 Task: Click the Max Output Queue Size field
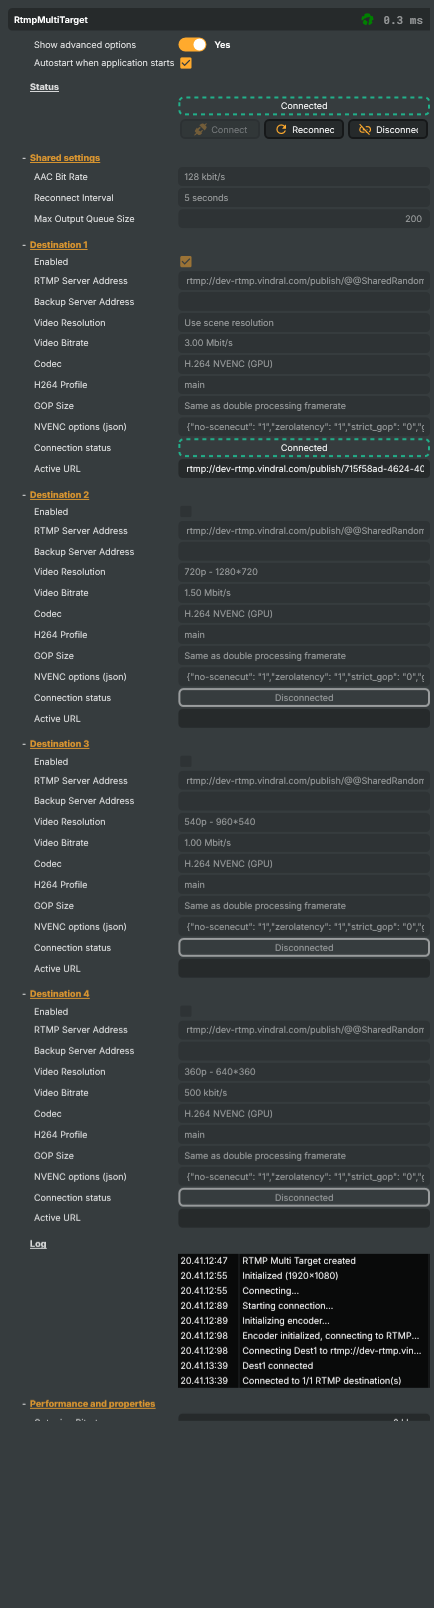(x=304, y=219)
